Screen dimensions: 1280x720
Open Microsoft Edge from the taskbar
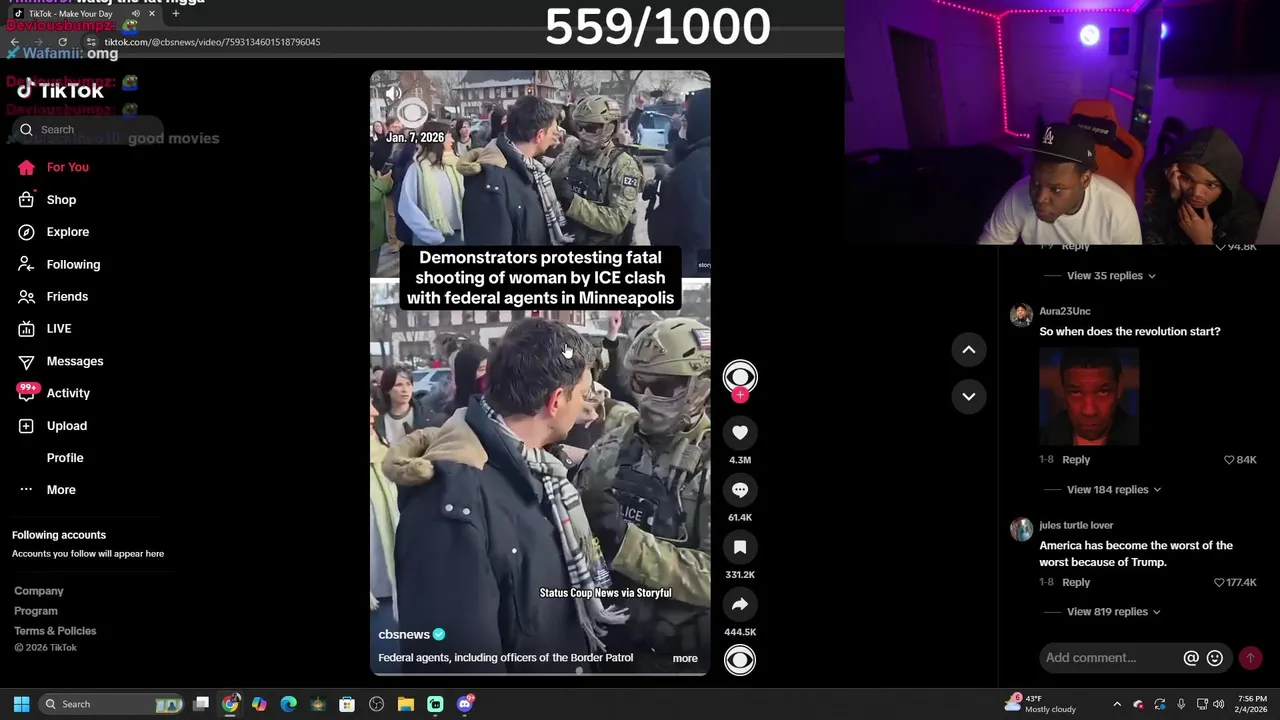click(288, 704)
